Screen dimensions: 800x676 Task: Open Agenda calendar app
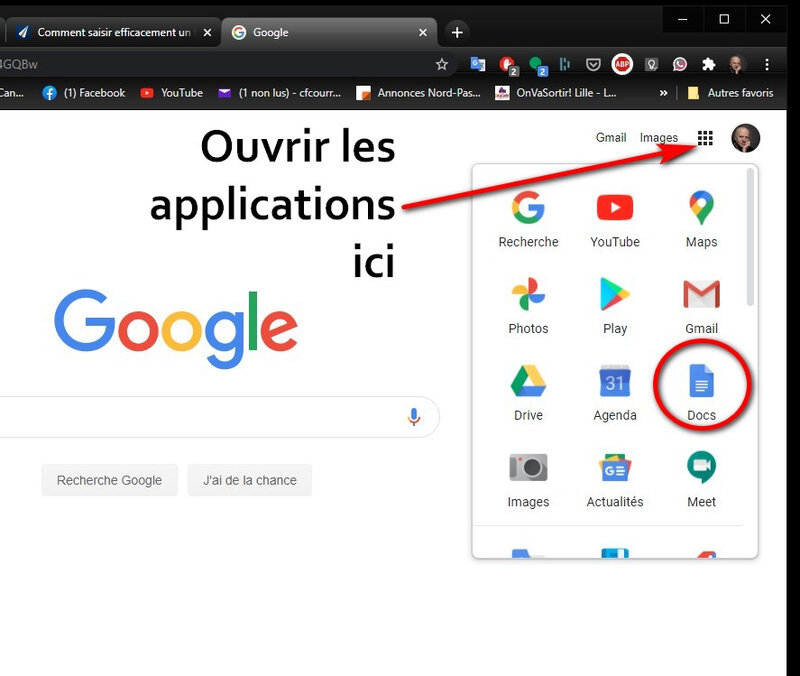(615, 393)
